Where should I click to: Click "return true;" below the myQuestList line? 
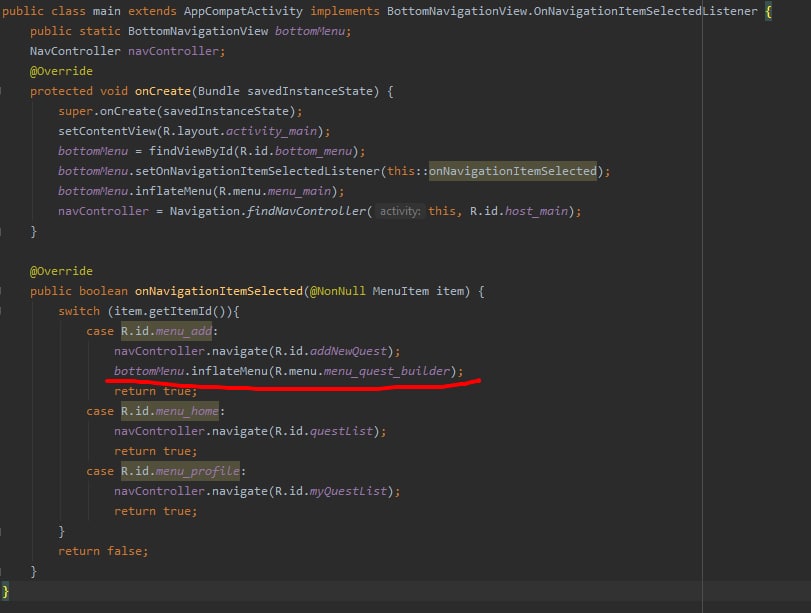[x=156, y=512]
